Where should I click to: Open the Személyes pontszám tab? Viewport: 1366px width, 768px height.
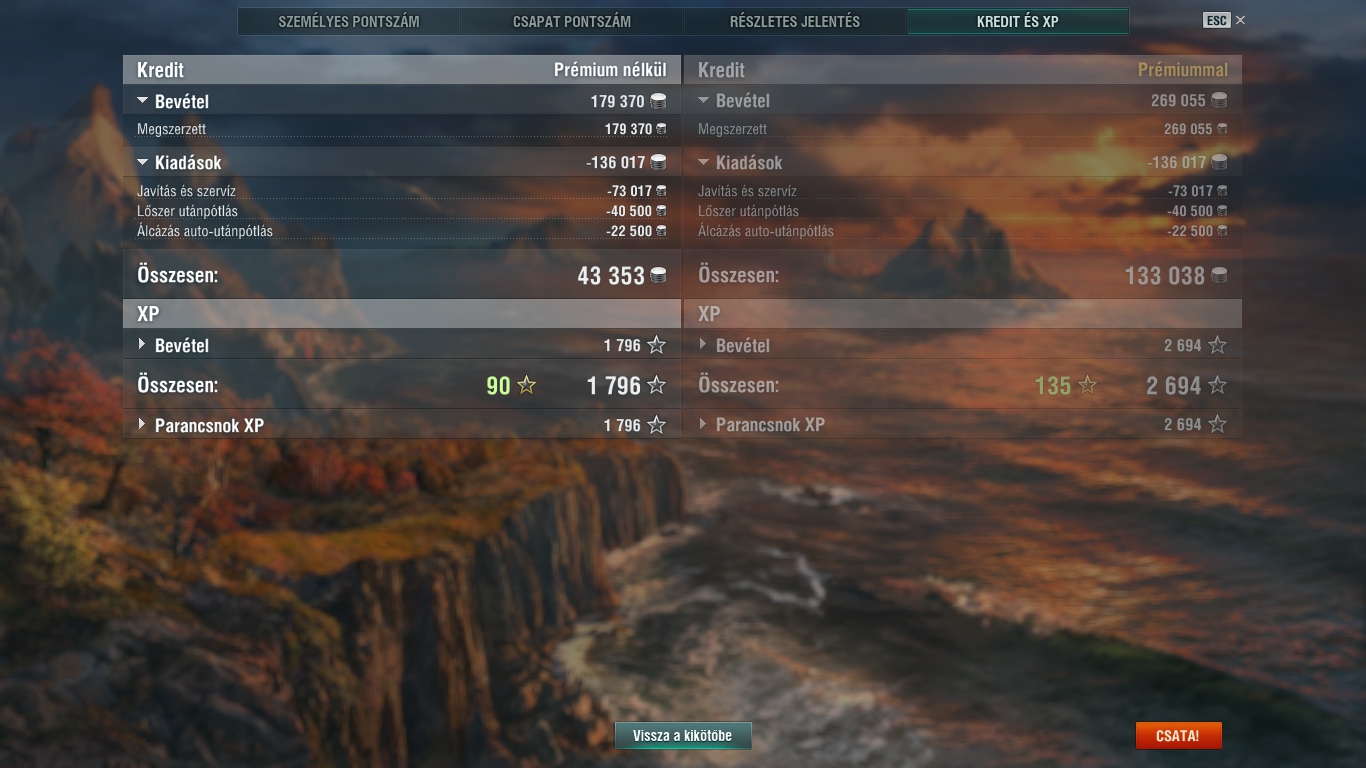point(349,21)
